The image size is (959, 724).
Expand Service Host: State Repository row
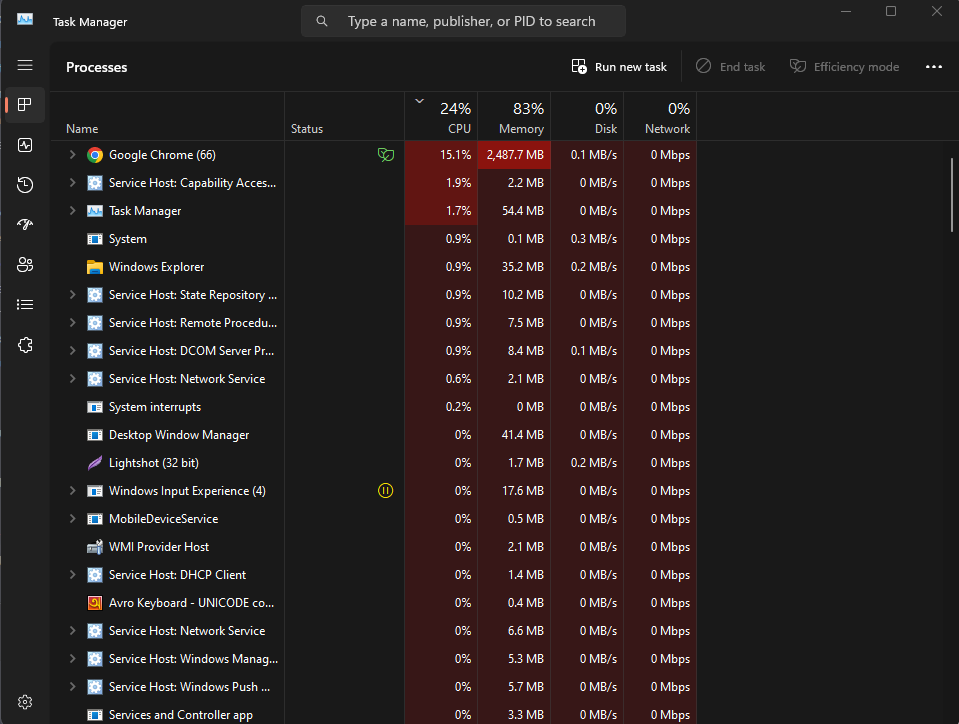click(x=72, y=295)
